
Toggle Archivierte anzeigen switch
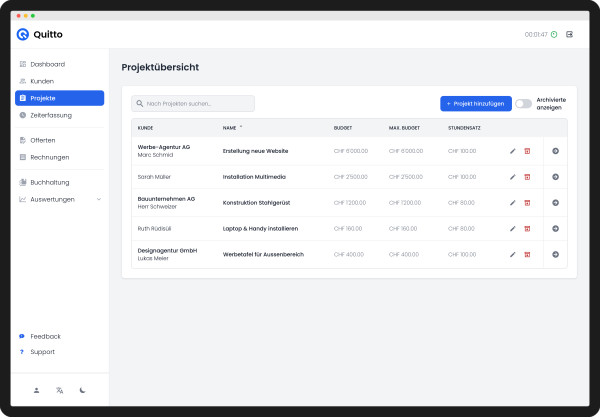point(523,103)
